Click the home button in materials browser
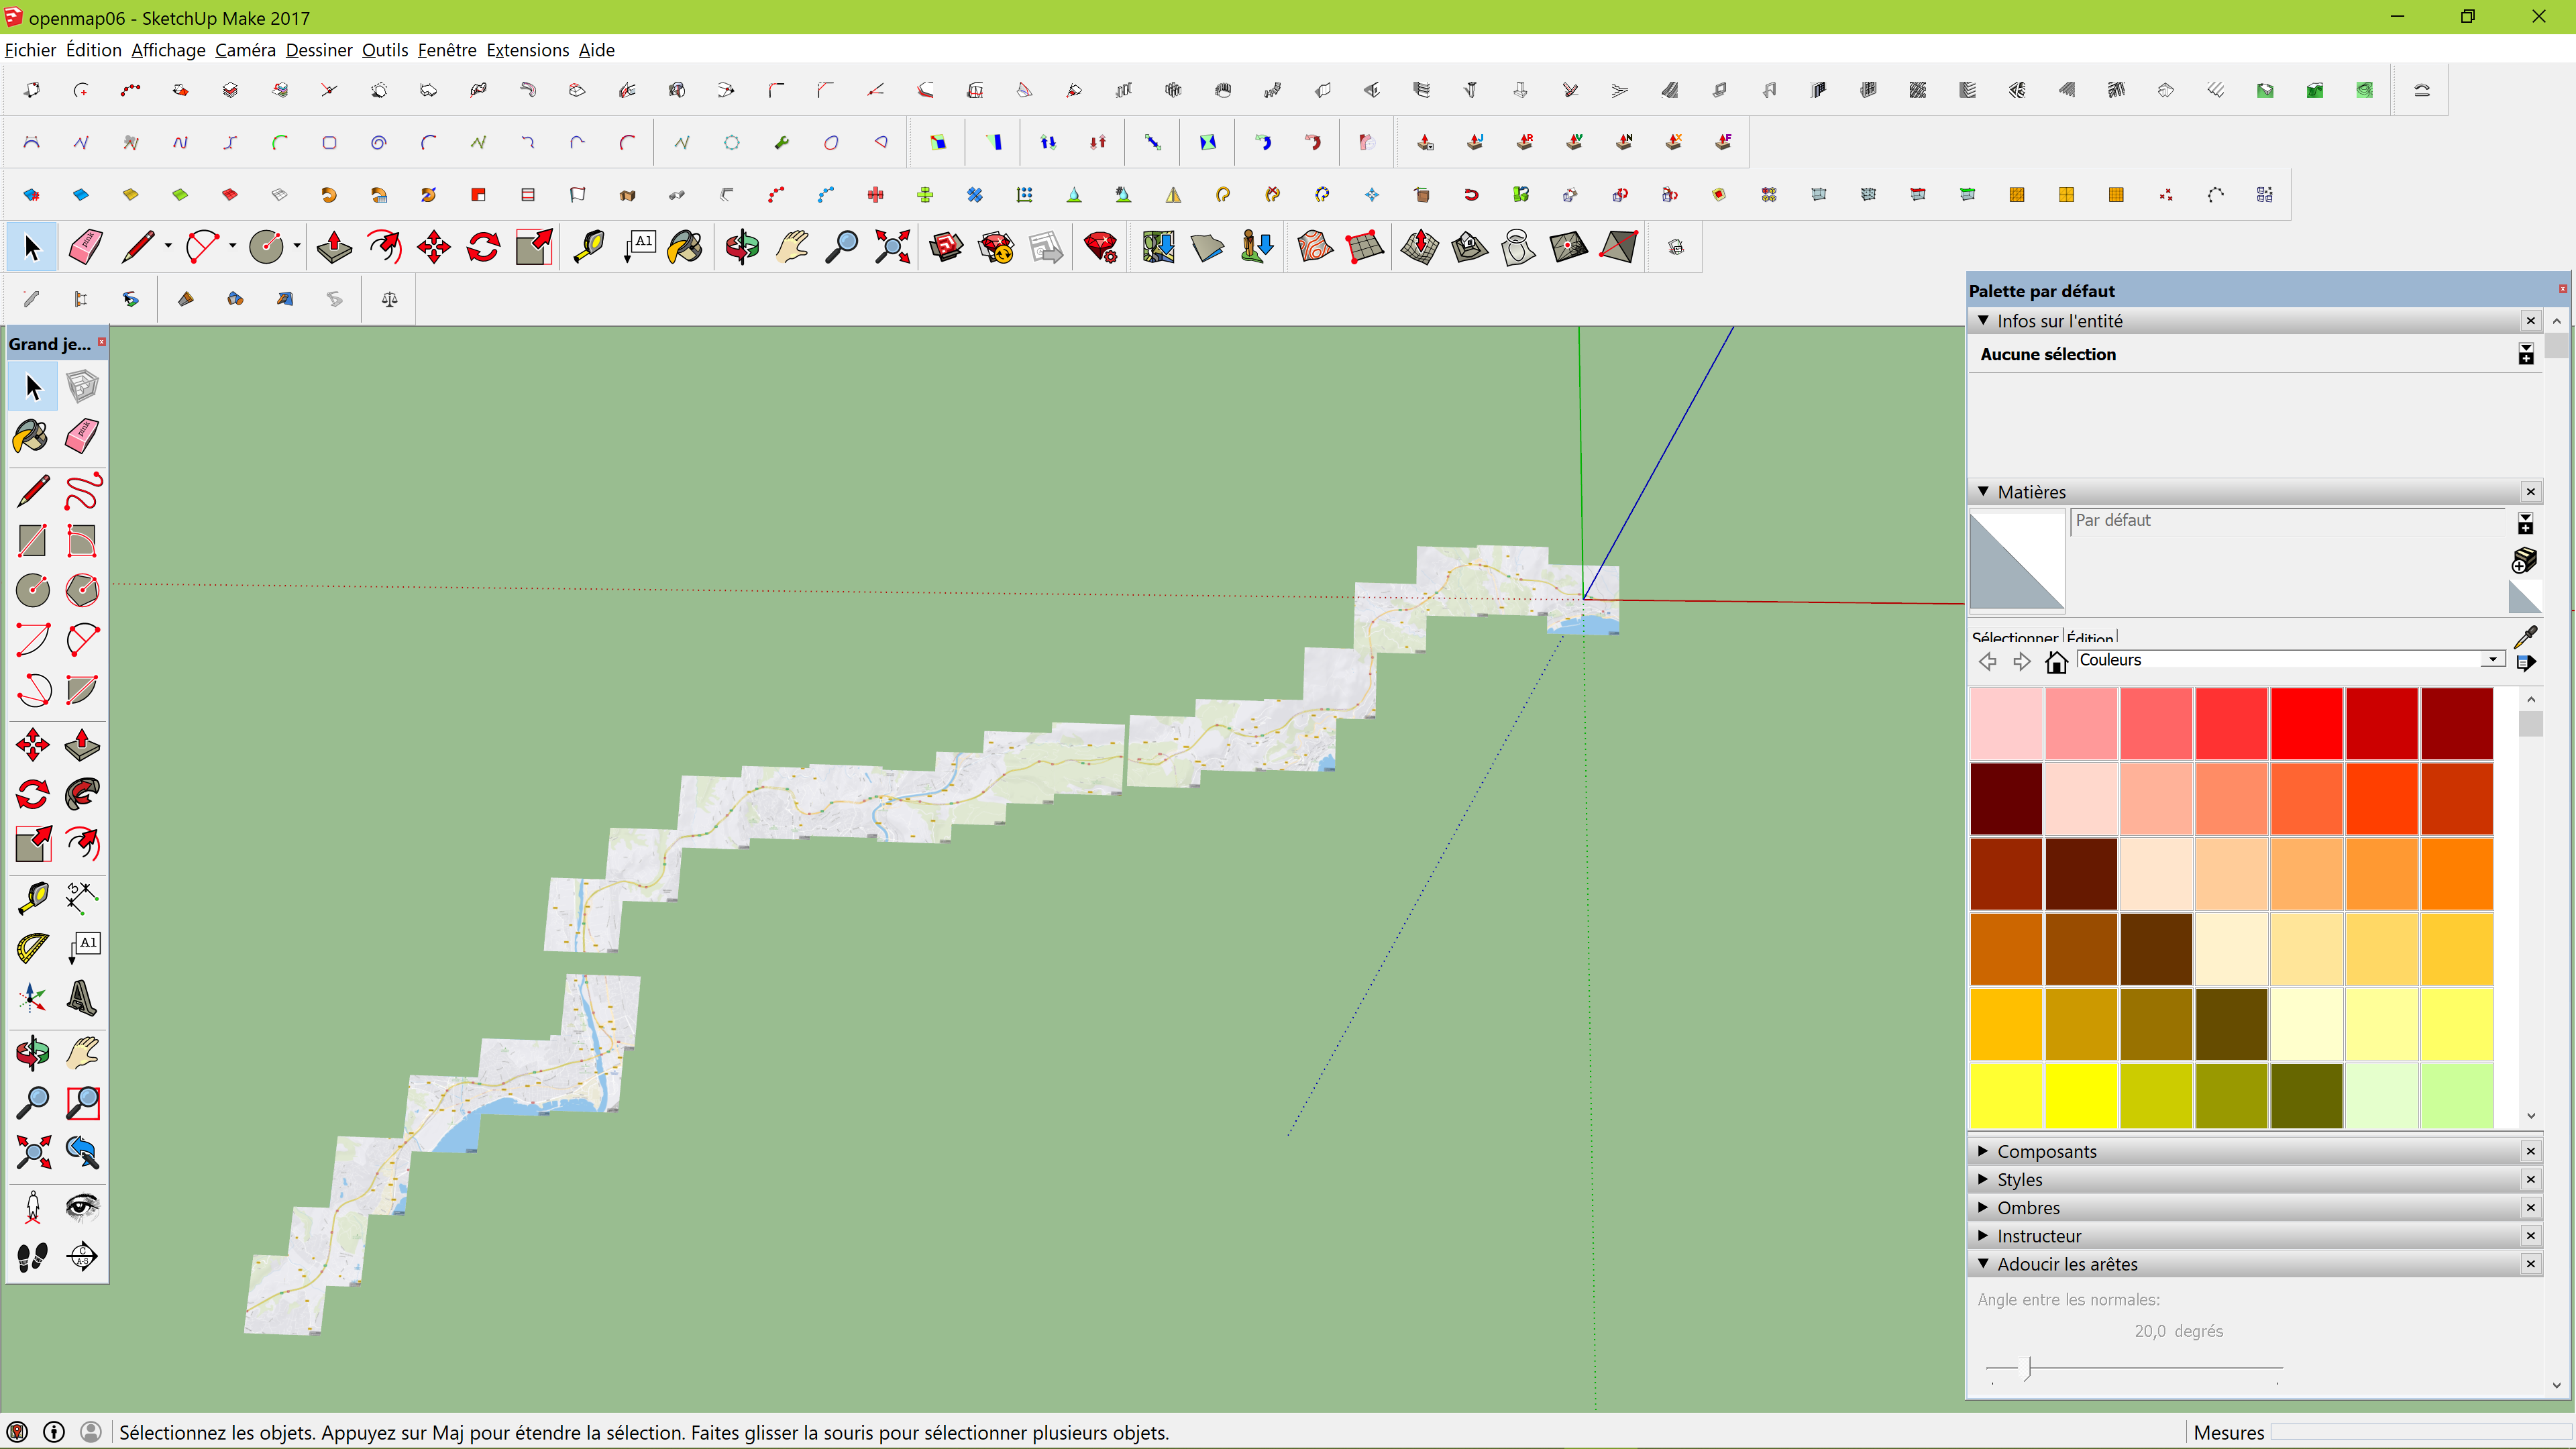 pos(2056,661)
